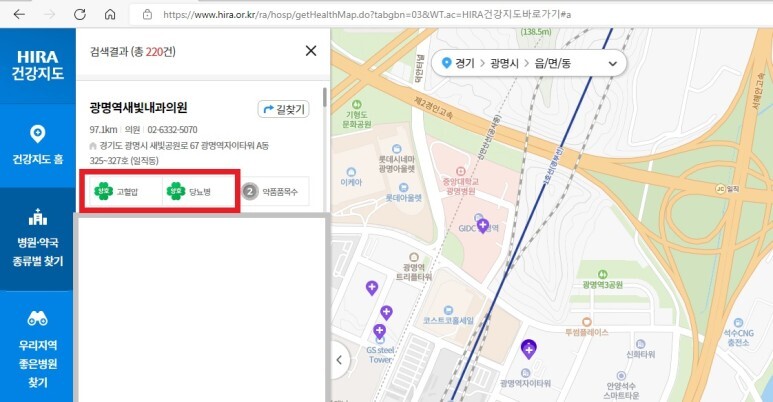Click the clinic phone number 02-6332-5070
The height and width of the screenshot is (402, 773).
[172, 130]
